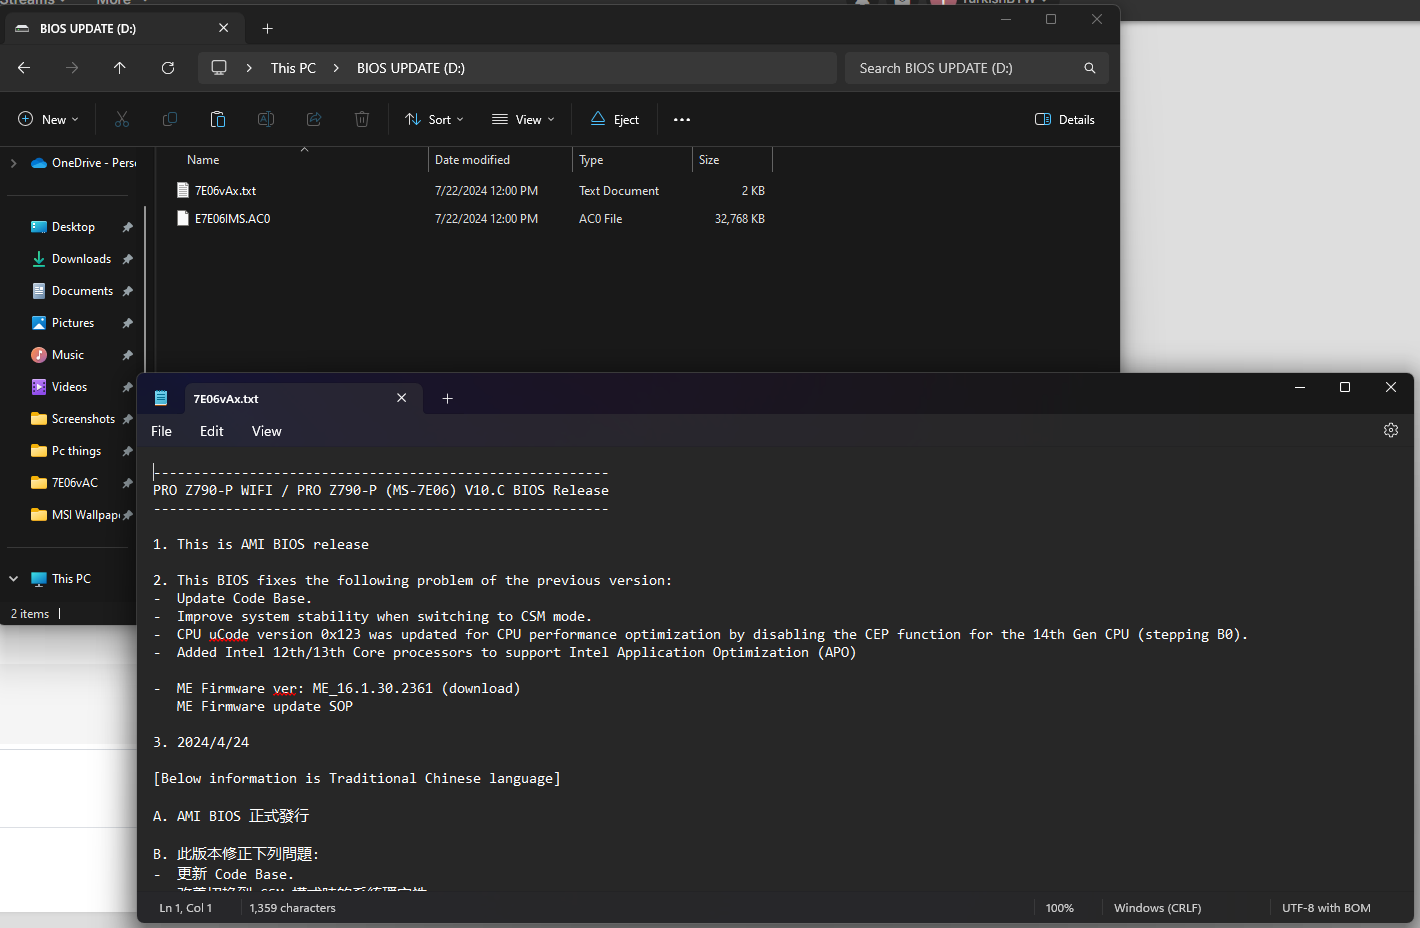Screen dimensions: 1420x928
Task: Go forward in File Explorer
Action: [x=72, y=68]
